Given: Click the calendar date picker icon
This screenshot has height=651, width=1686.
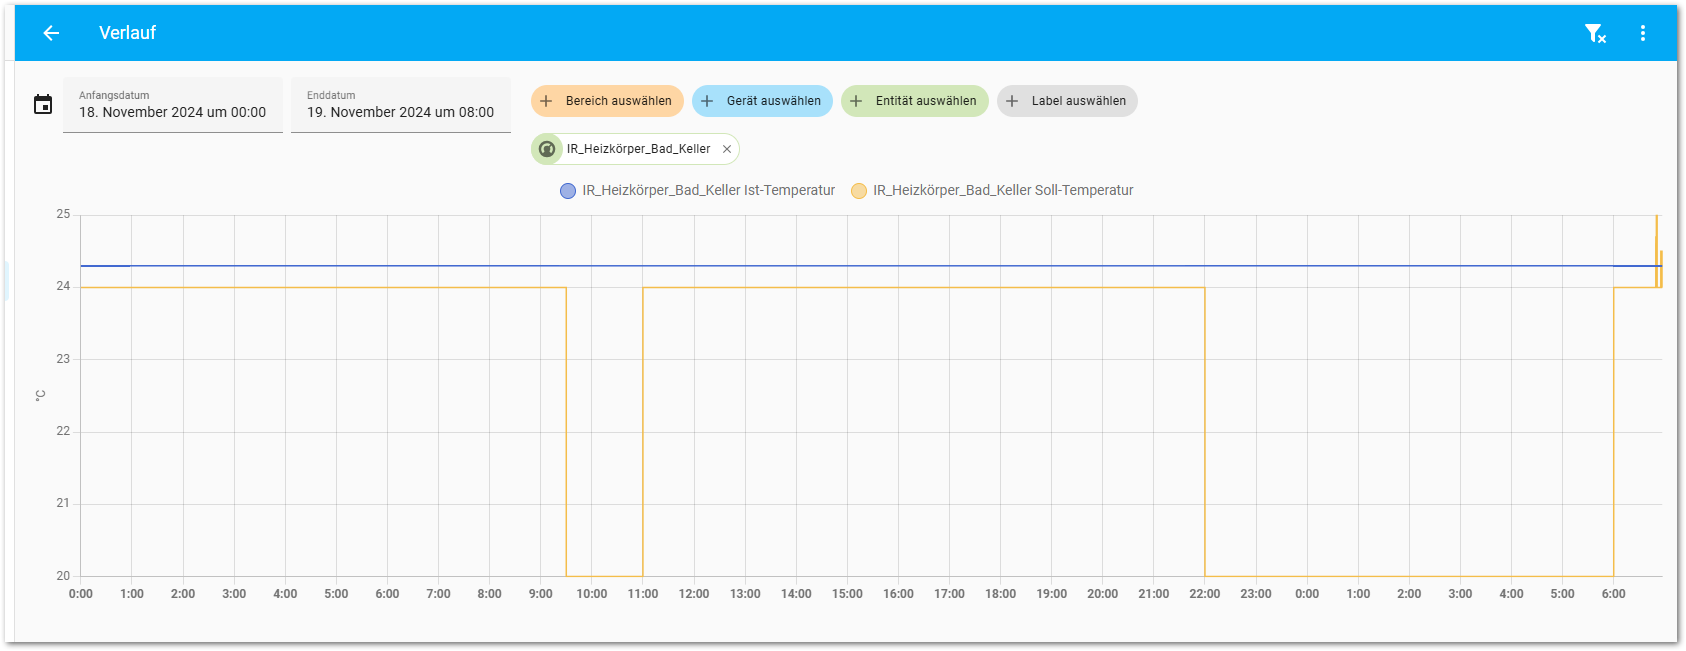Looking at the screenshot, I should (x=43, y=105).
